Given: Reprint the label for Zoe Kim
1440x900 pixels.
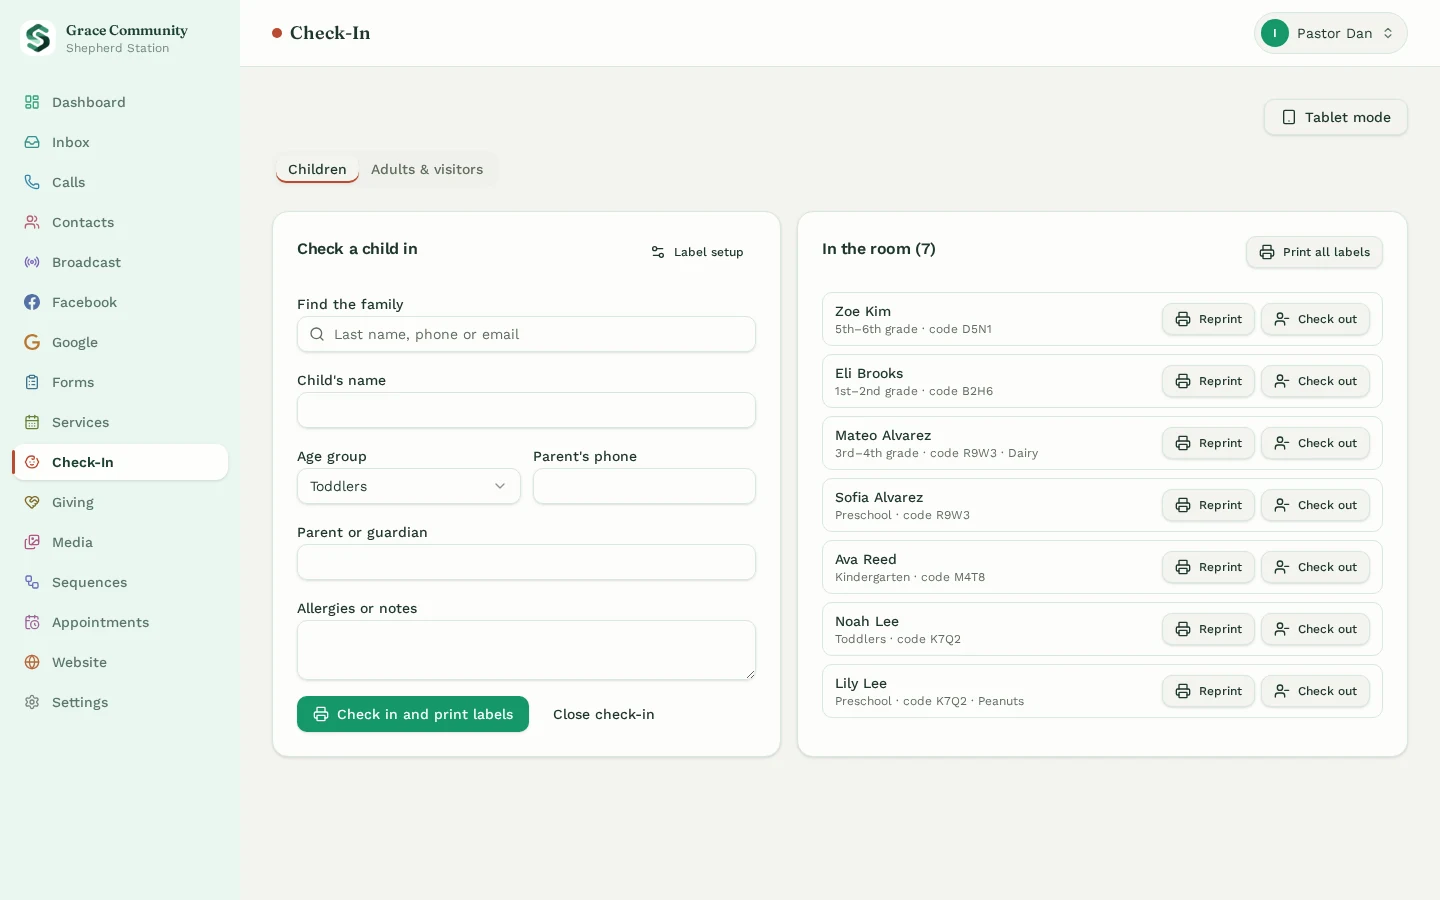Looking at the screenshot, I should click(x=1208, y=319).
